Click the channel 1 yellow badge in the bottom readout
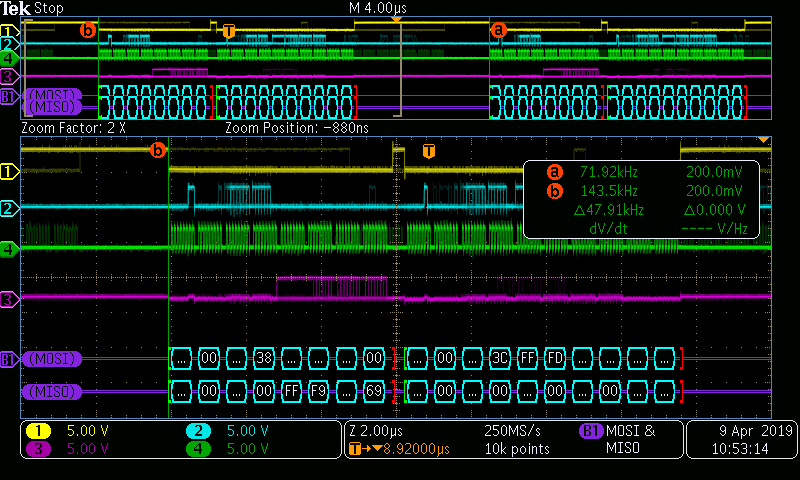 38,431
